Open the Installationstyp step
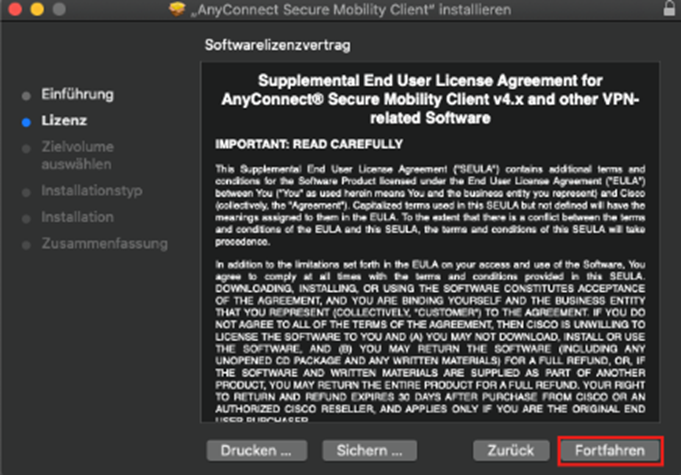This screenshot has width=681, height=475. (91, 190)
